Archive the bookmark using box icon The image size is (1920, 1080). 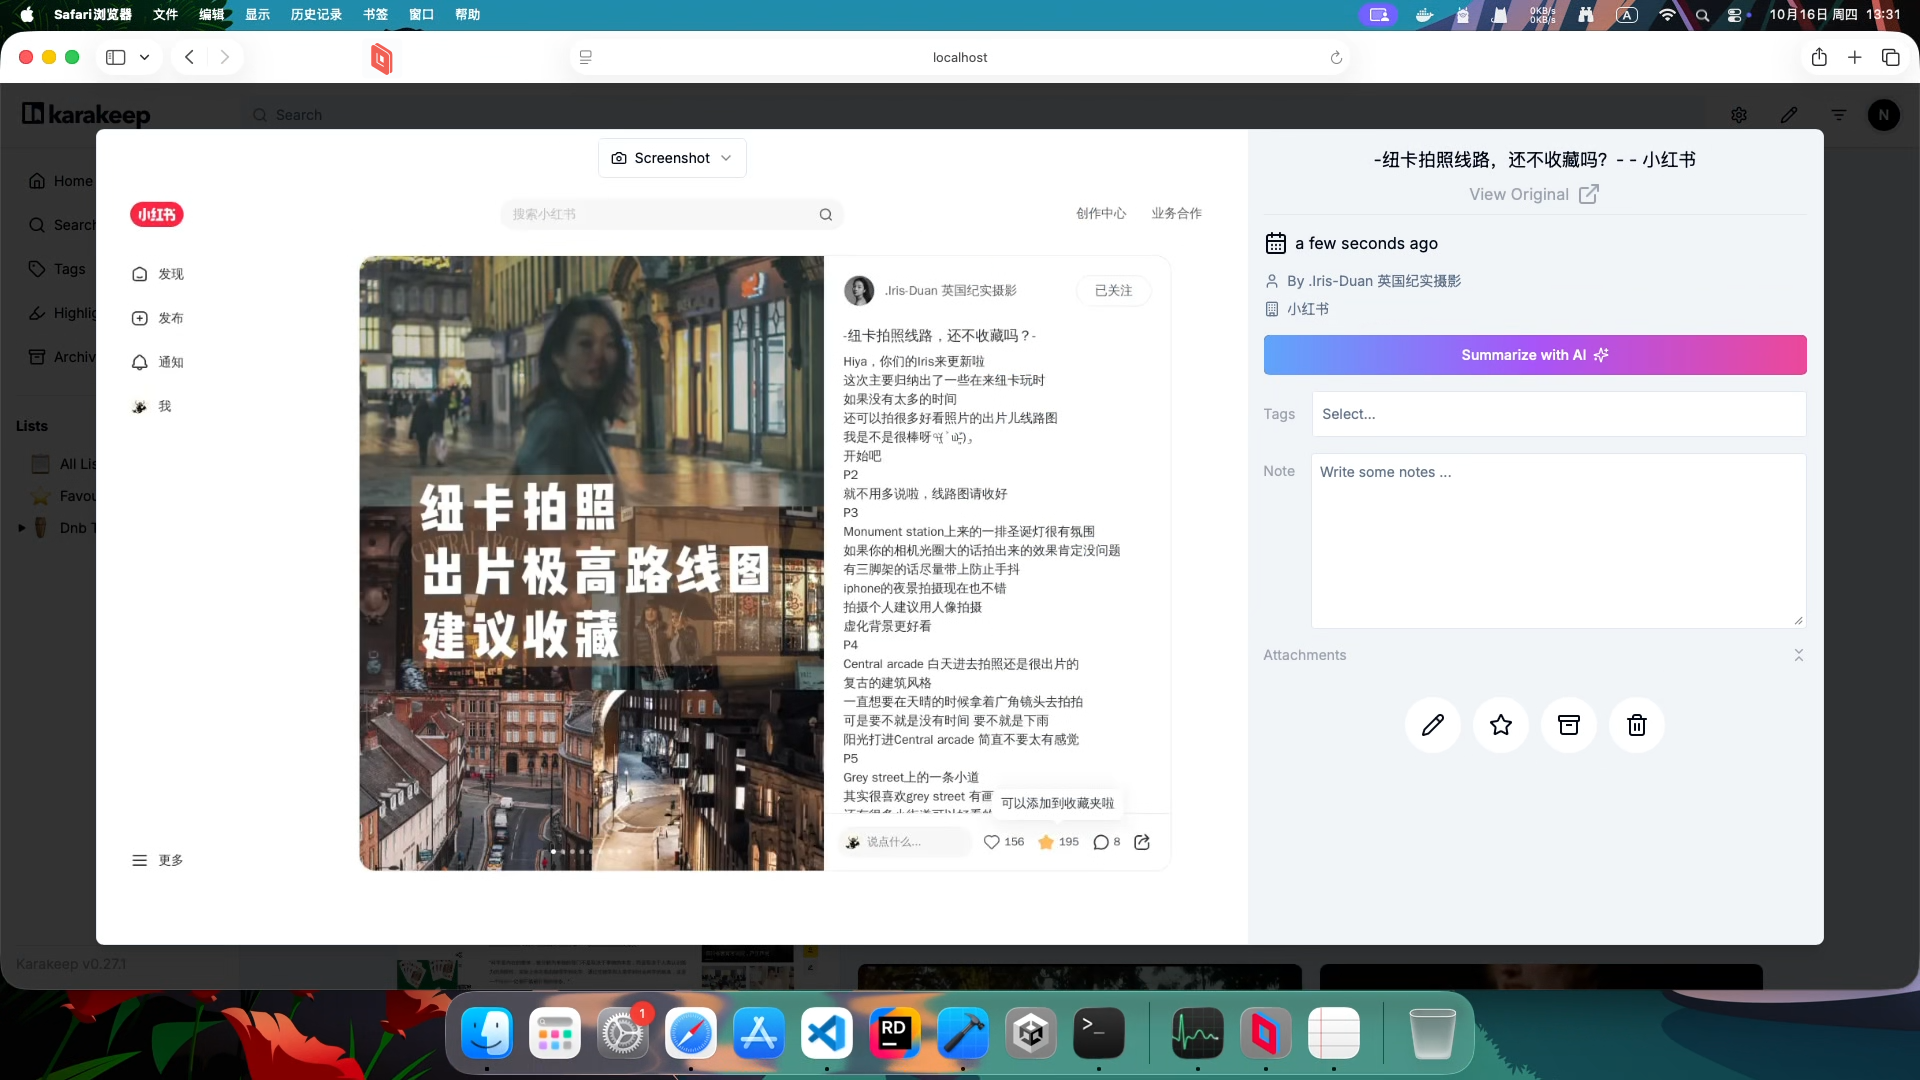pos(1568,725)
